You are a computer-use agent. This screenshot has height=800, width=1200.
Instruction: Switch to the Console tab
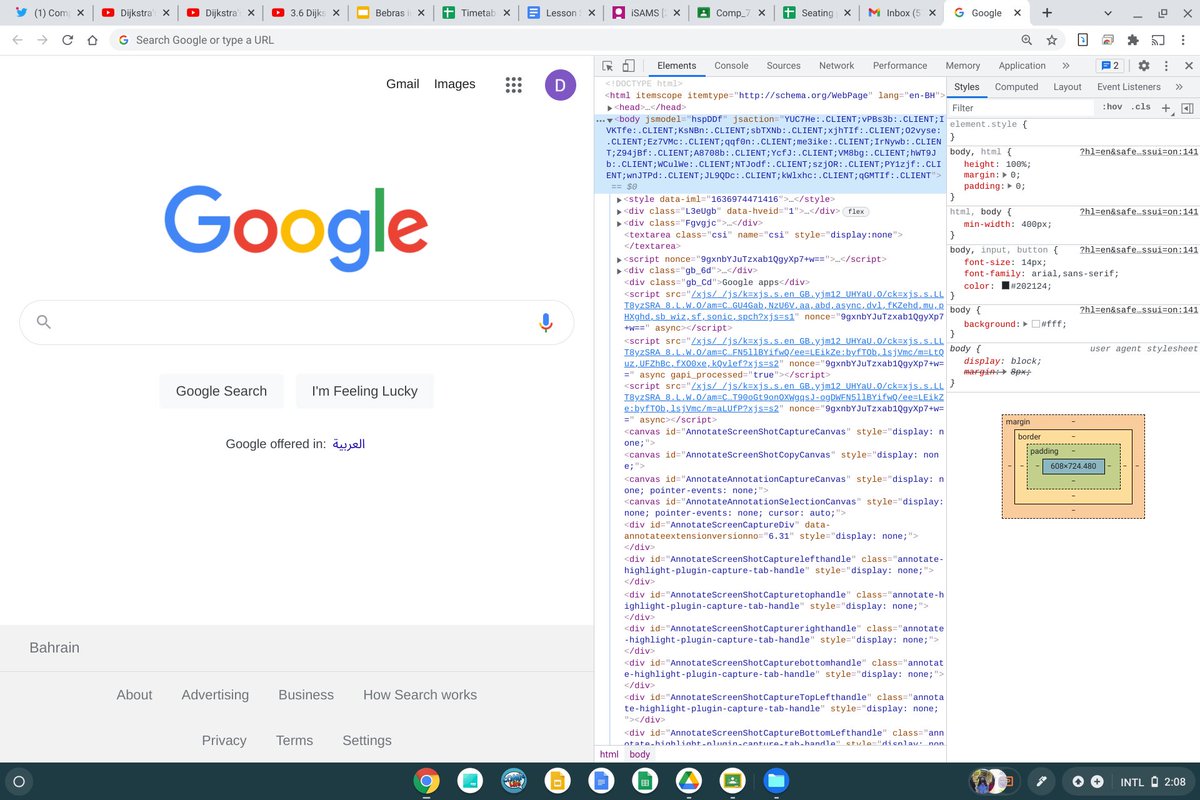pos(731,66)
